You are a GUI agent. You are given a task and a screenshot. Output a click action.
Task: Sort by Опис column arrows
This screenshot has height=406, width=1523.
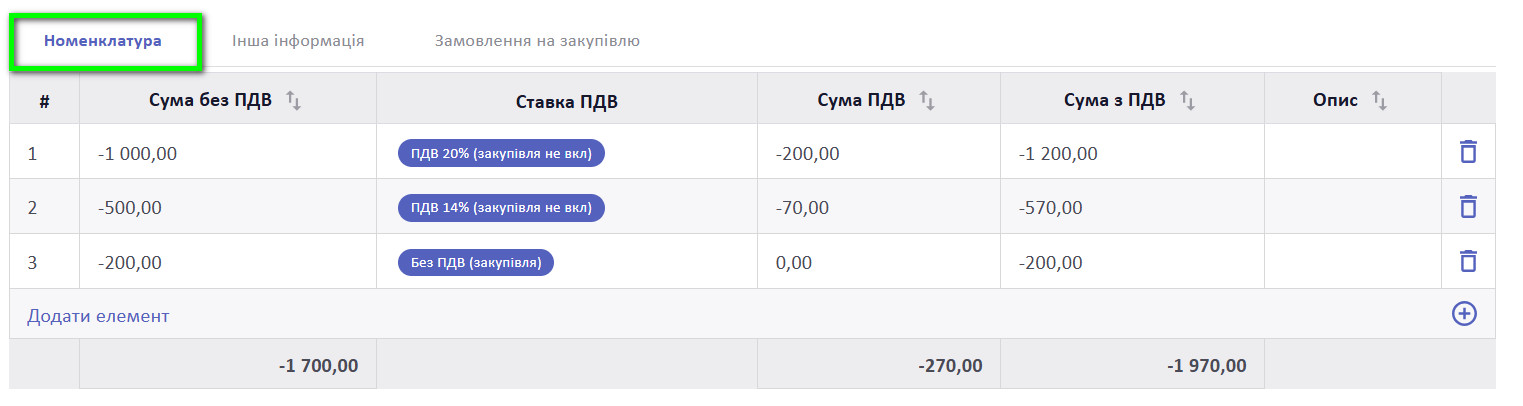click(1379, 100)
